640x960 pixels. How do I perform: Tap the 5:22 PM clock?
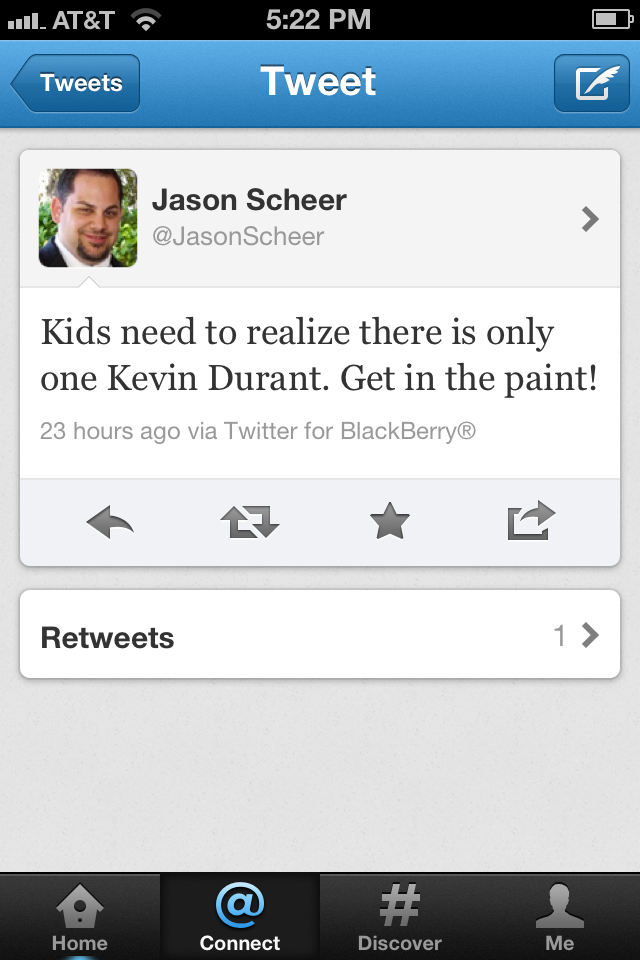coord(318,20)
